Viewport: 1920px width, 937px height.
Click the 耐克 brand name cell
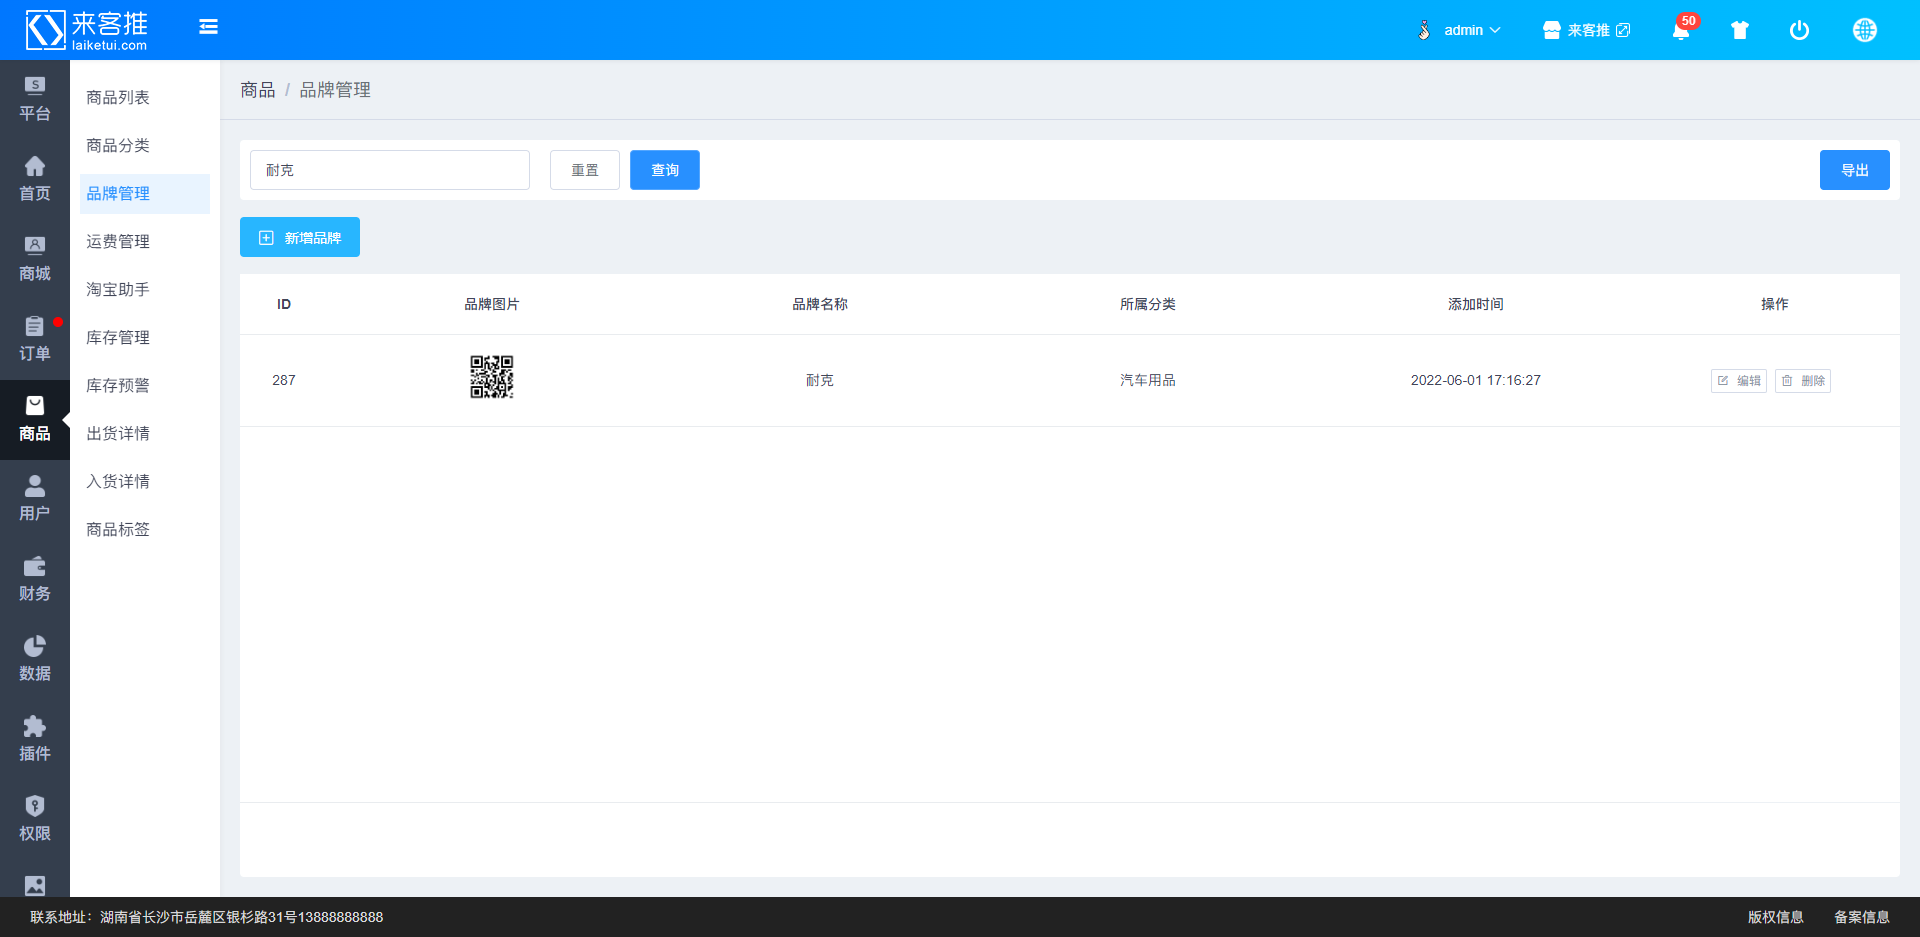click(x=820, y=380)
